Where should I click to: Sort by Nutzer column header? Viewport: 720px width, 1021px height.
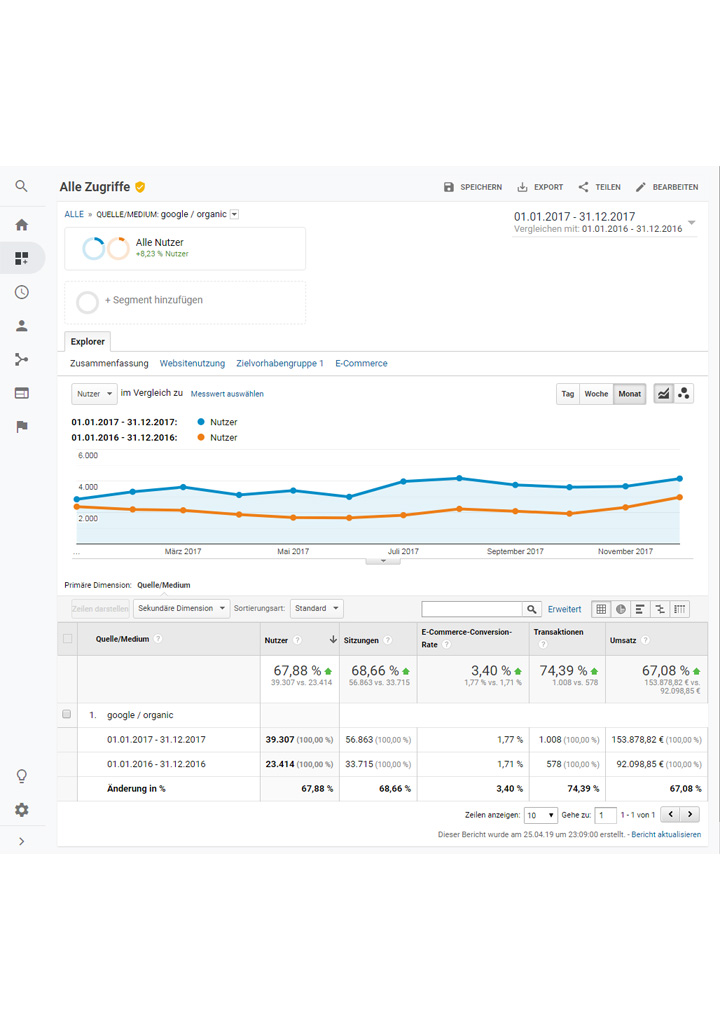(x=276, y=640)
